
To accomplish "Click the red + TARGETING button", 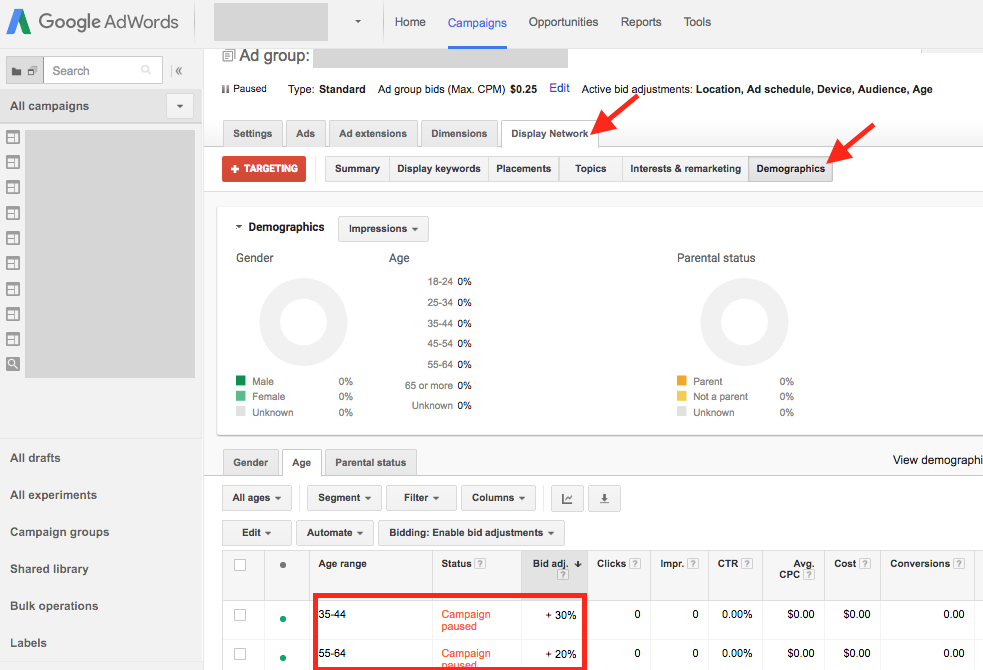I will 264,169.
